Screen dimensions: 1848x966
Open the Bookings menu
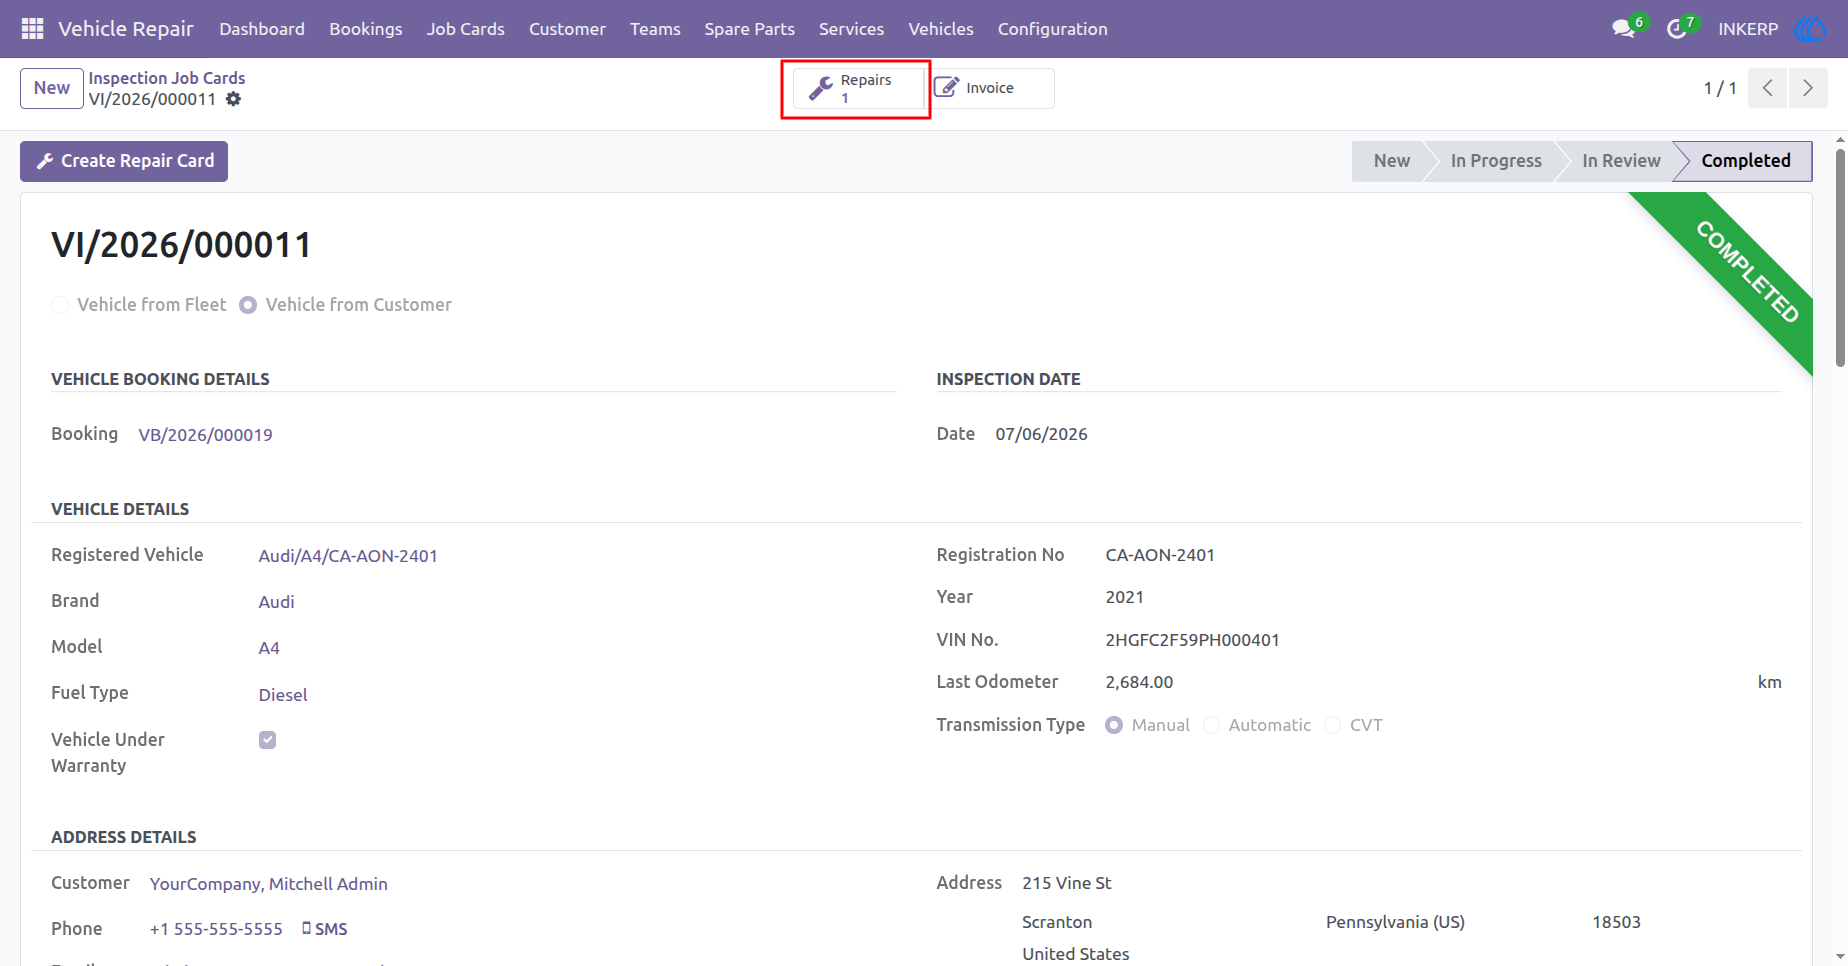pyautogui.click(x=366, y=29)
